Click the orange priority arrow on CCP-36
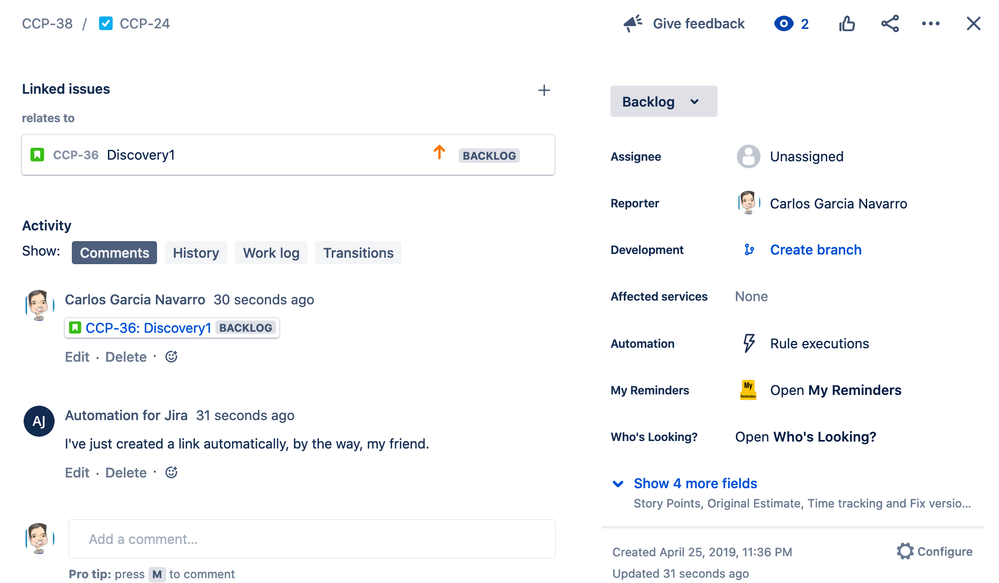The width and height of the screenshot is (999, 583). click(439, 152)
